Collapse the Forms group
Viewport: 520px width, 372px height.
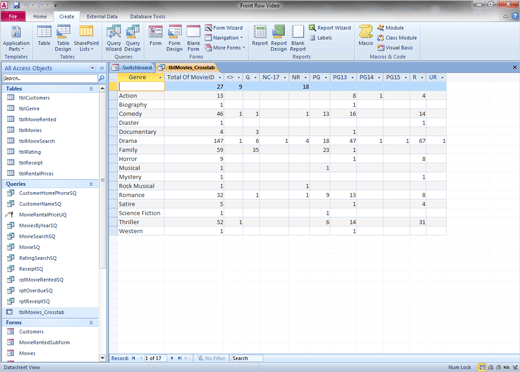point(91,323)
